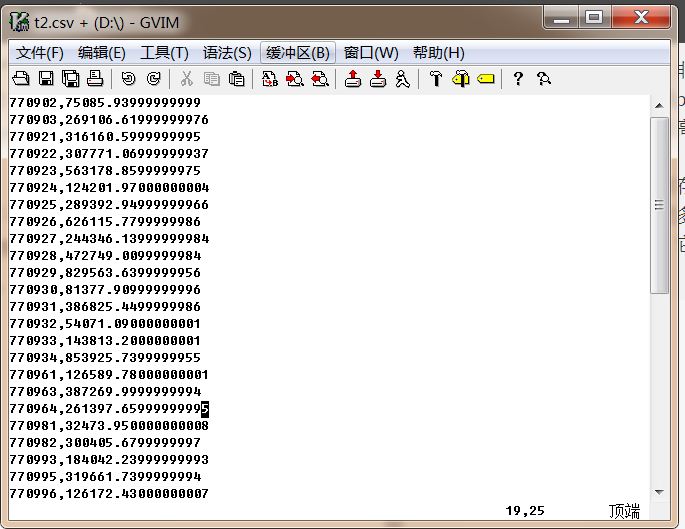The image size is (685, 529).
Task: Click line starting with 770925
Action: coord(109,205)
